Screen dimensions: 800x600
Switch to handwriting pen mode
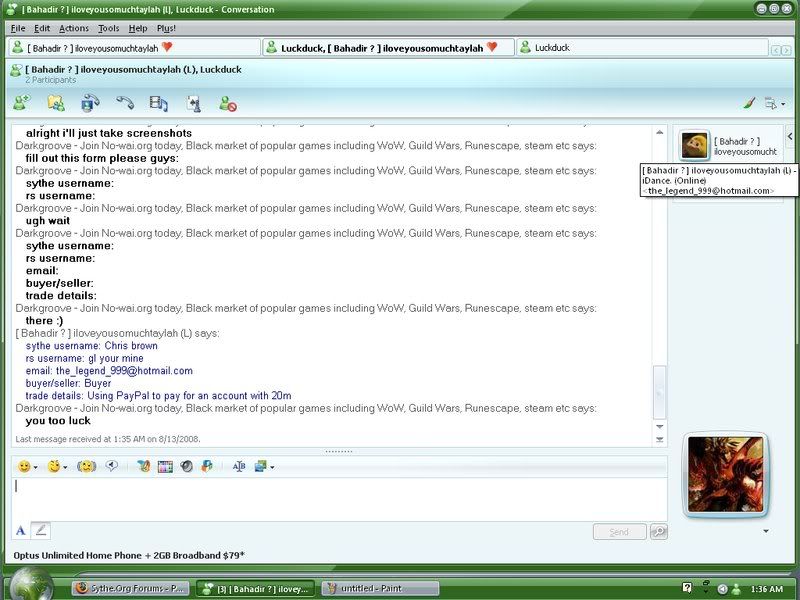[41, 531]
